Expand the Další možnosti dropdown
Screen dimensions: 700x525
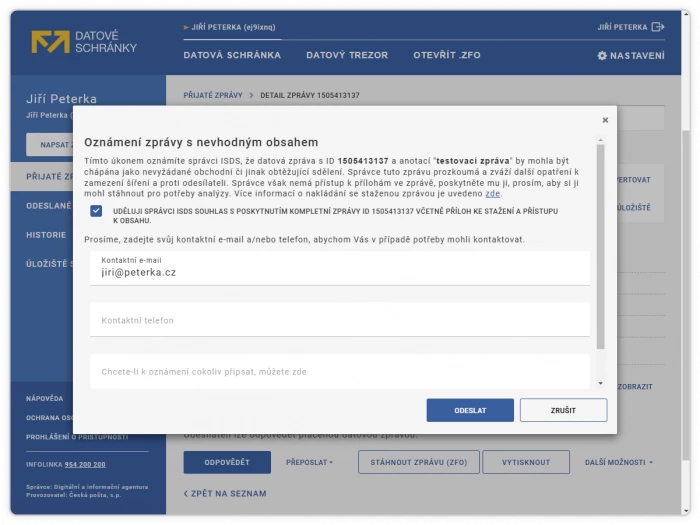click(619, 462)
